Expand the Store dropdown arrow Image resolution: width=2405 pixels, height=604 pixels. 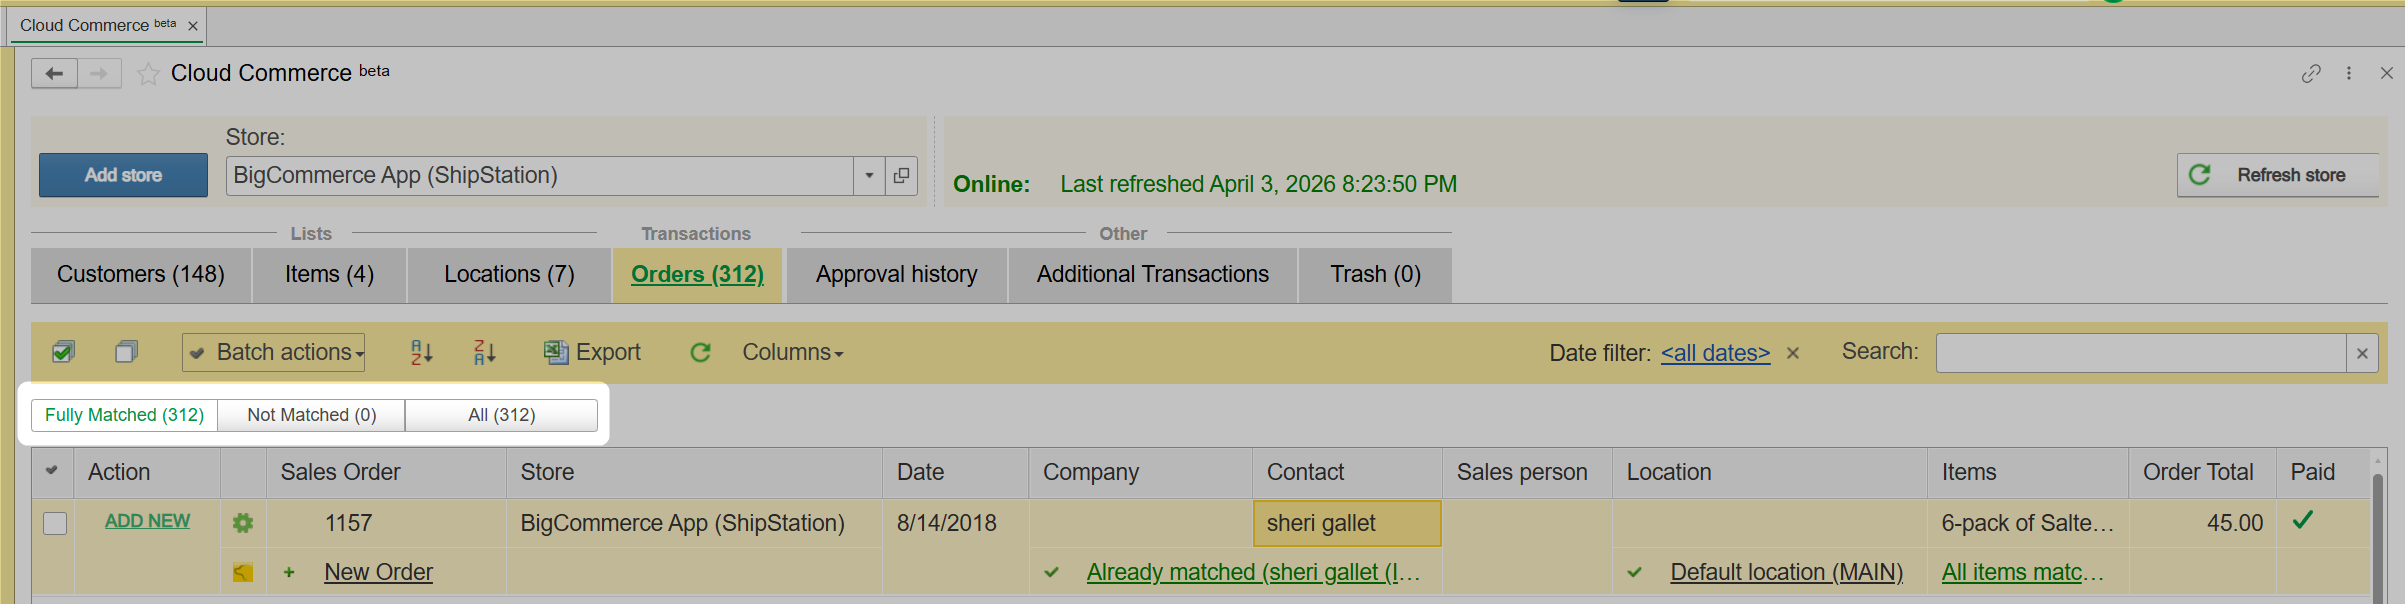(x=869, y=176)
